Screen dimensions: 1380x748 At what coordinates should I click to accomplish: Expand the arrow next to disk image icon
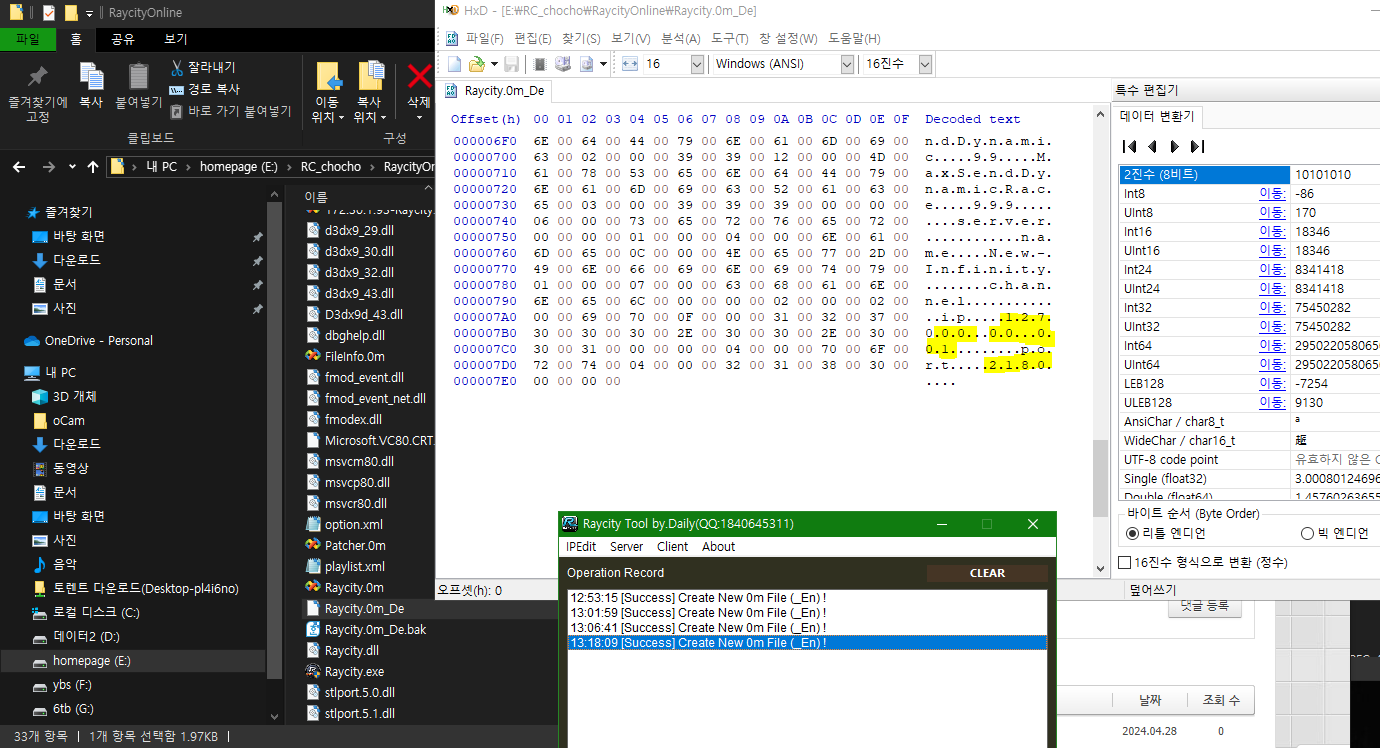click(603, 64)
